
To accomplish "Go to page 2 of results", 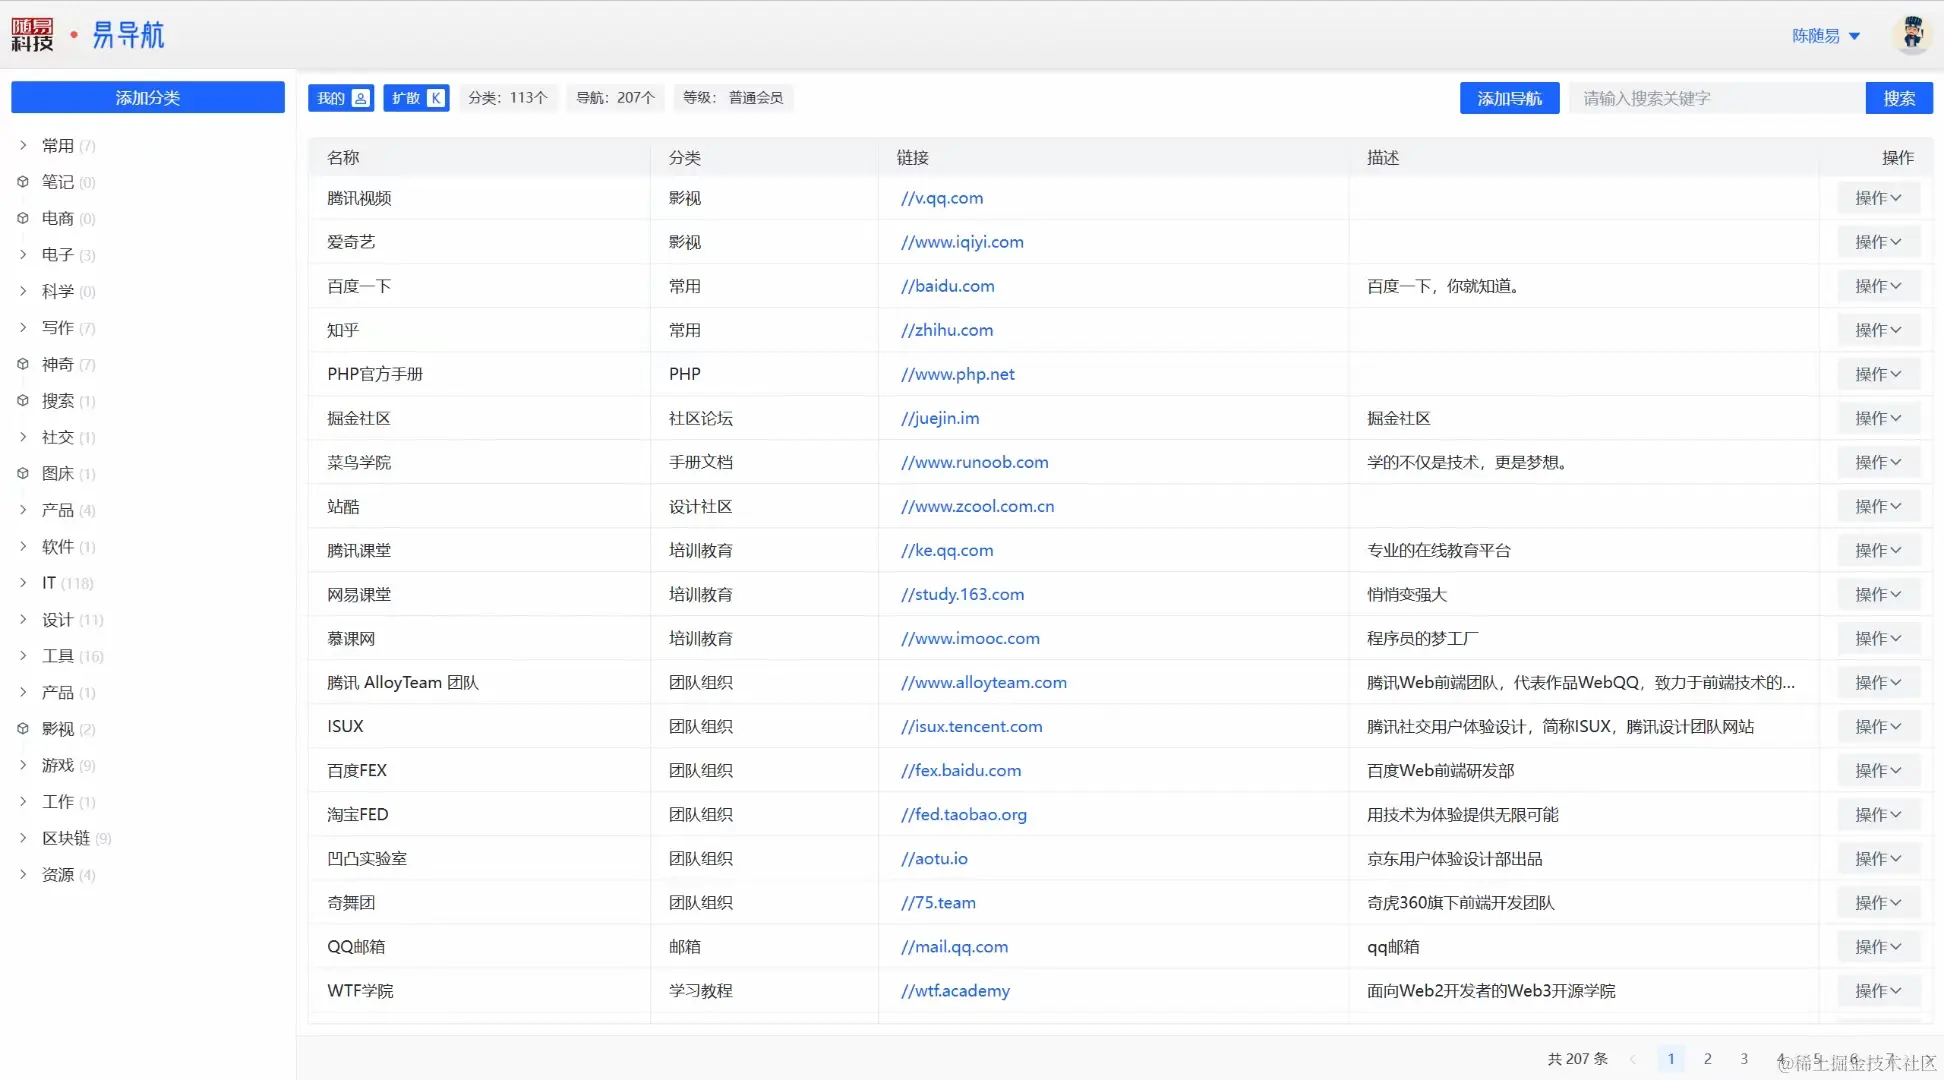I will click(1707, 1058).
